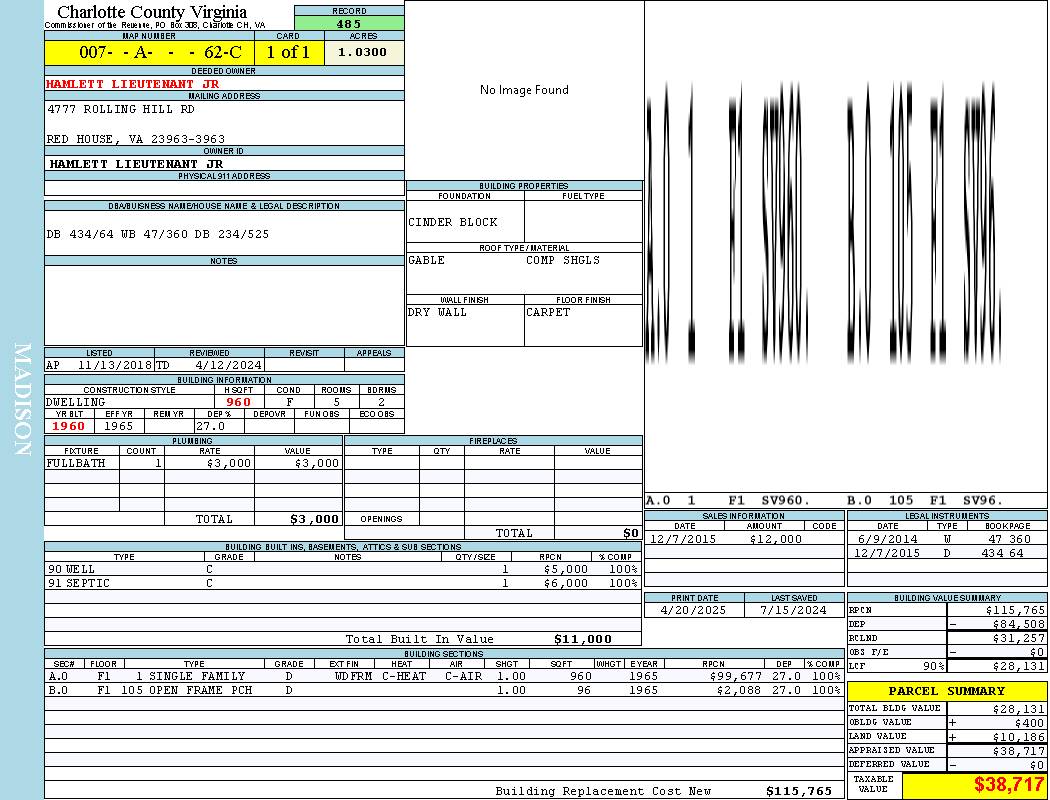Click roof material COMP SHGLS

tap(562, 260)
